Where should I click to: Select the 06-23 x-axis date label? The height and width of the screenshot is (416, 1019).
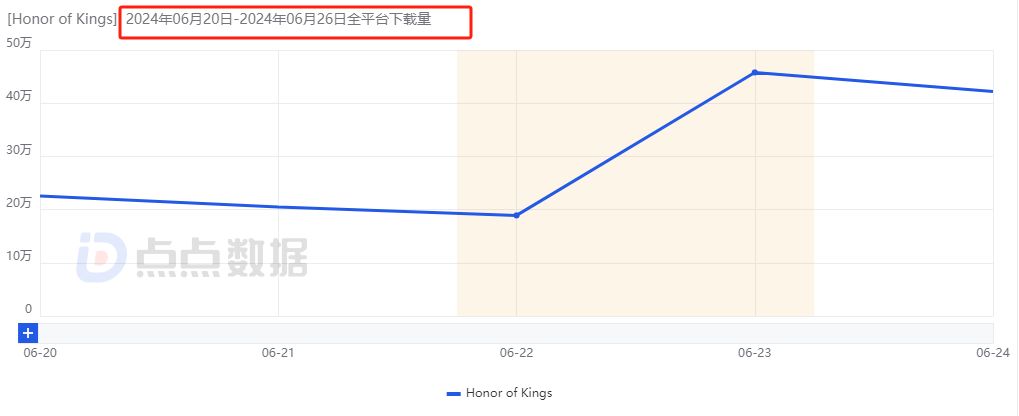[753, 353]
